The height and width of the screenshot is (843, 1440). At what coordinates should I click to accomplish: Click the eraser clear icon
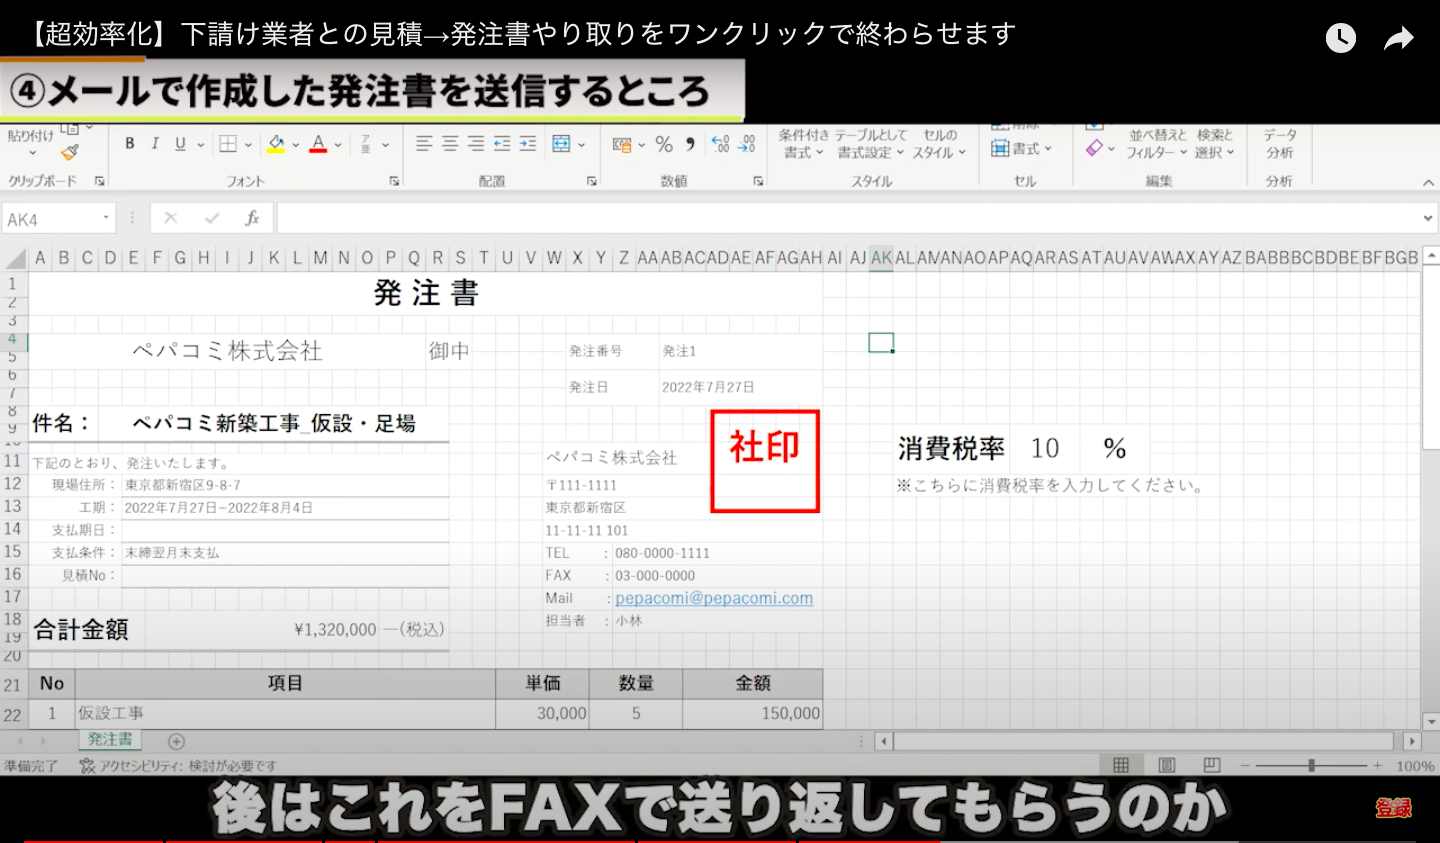1094,148
